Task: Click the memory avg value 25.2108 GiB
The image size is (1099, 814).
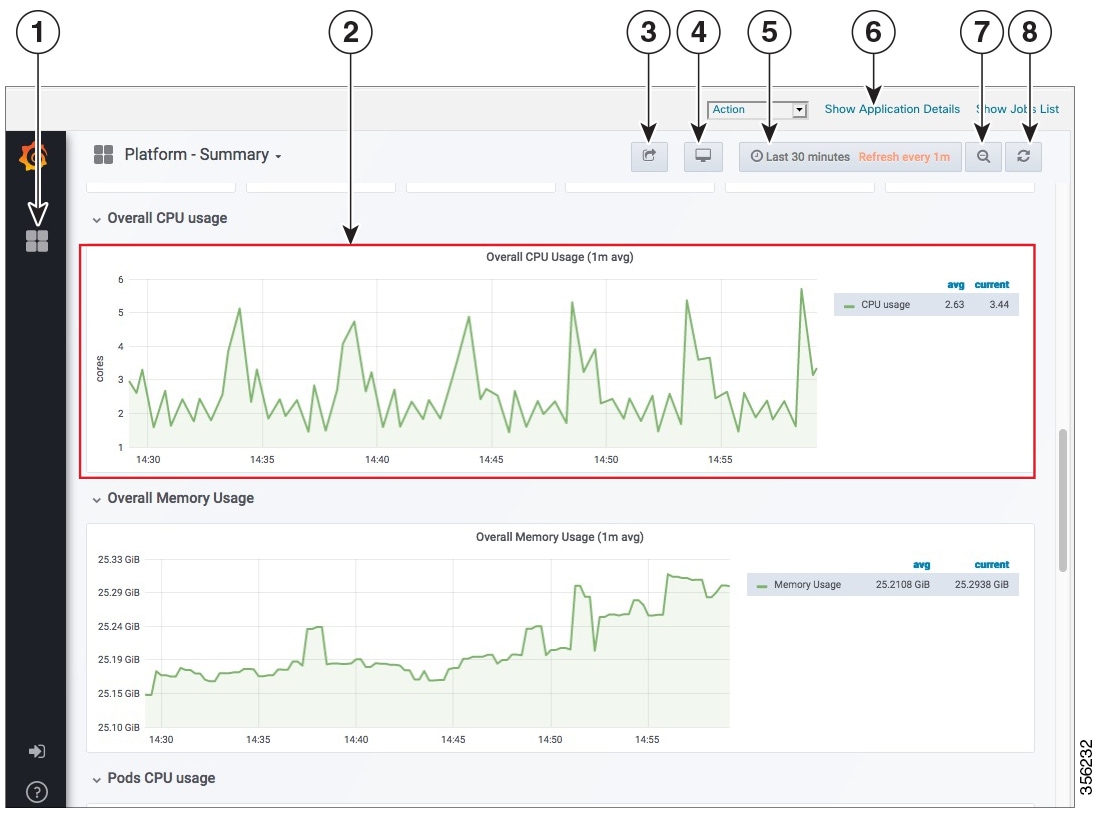Action: pyautogui.click(x=903, y=585)
